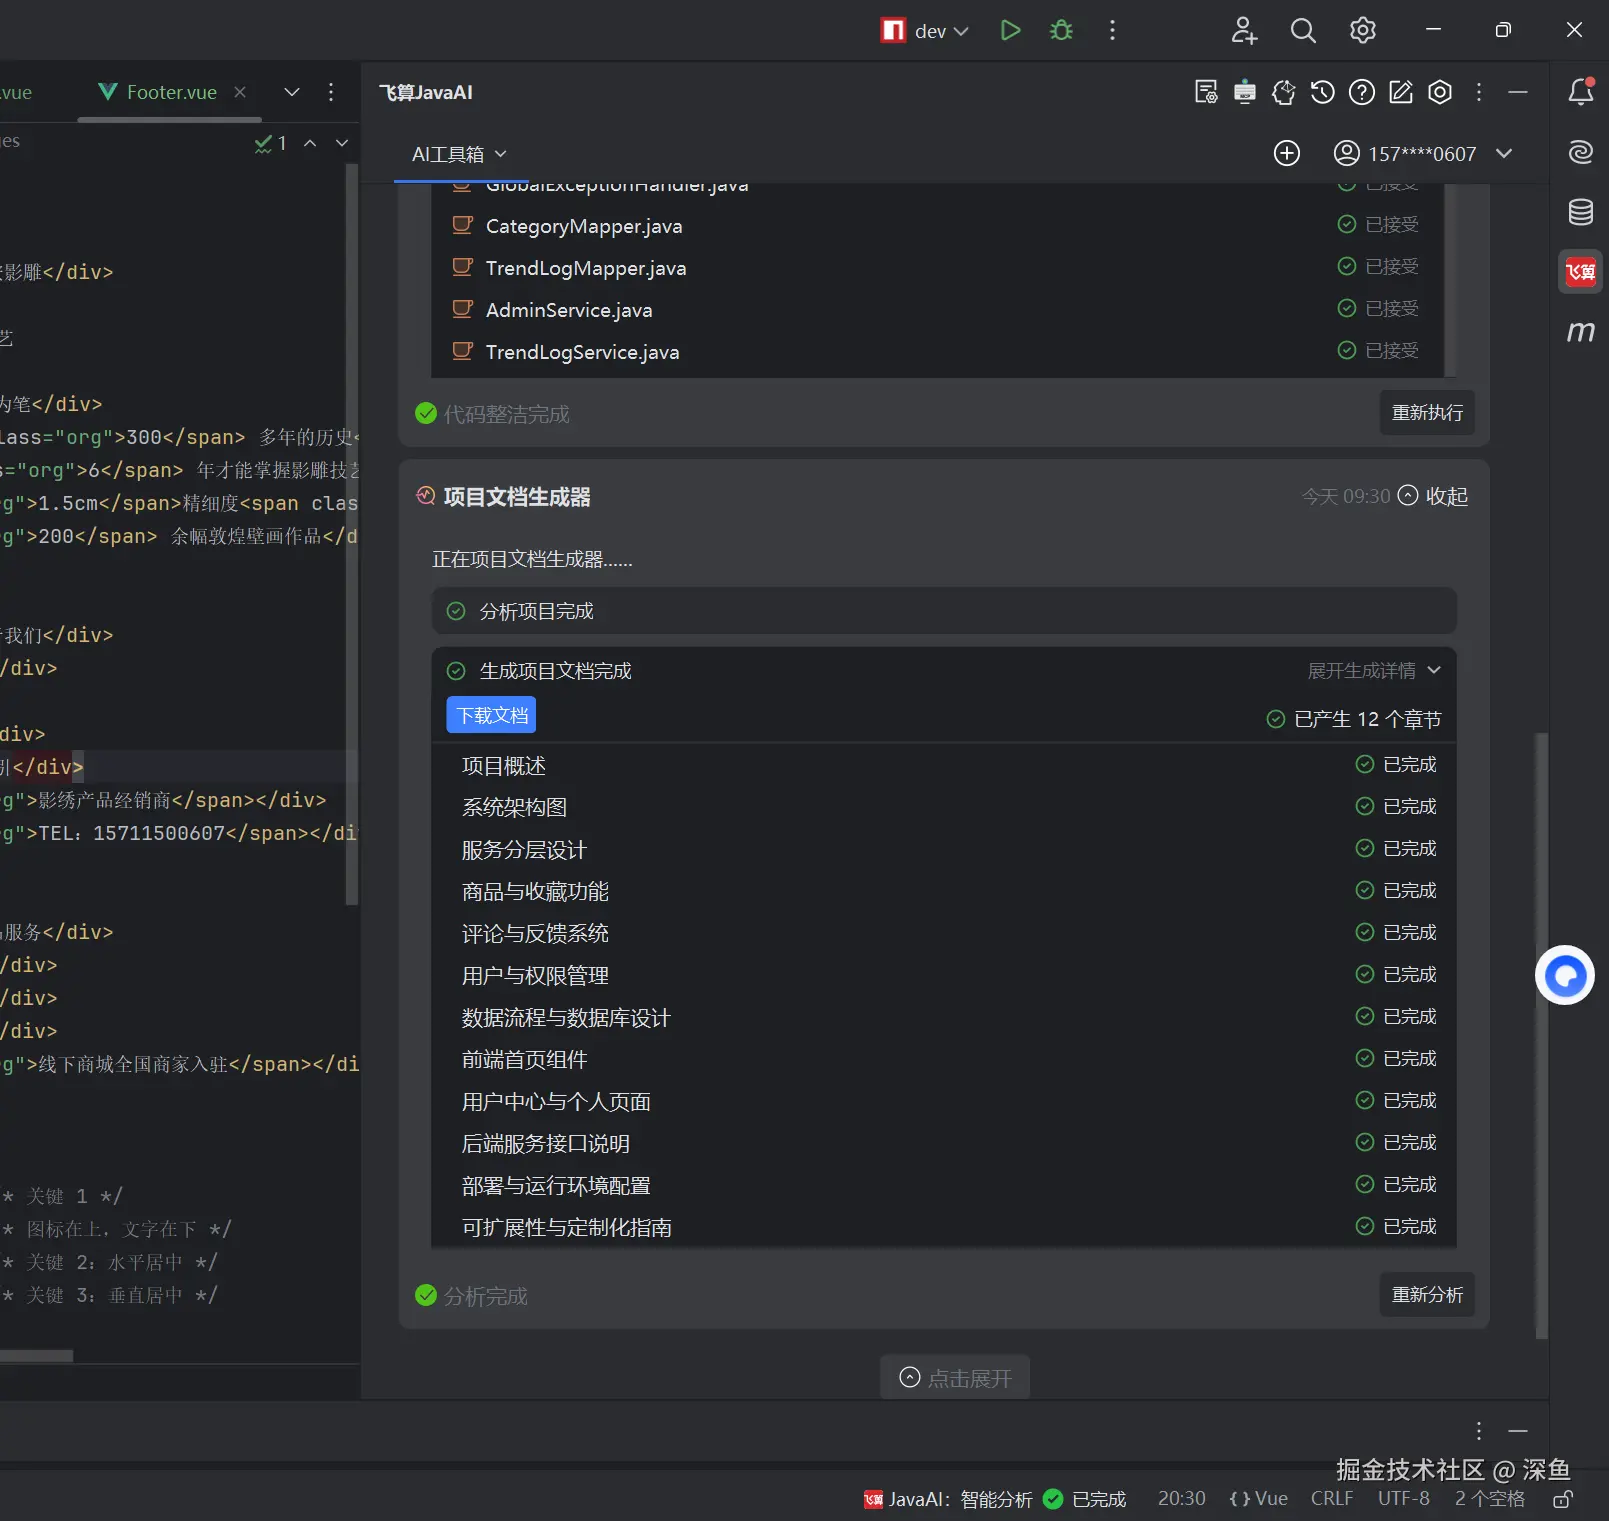1609x1521 pixels.
Task: Open the Maven tool window icon
Action: click(x=1581, y=331)
